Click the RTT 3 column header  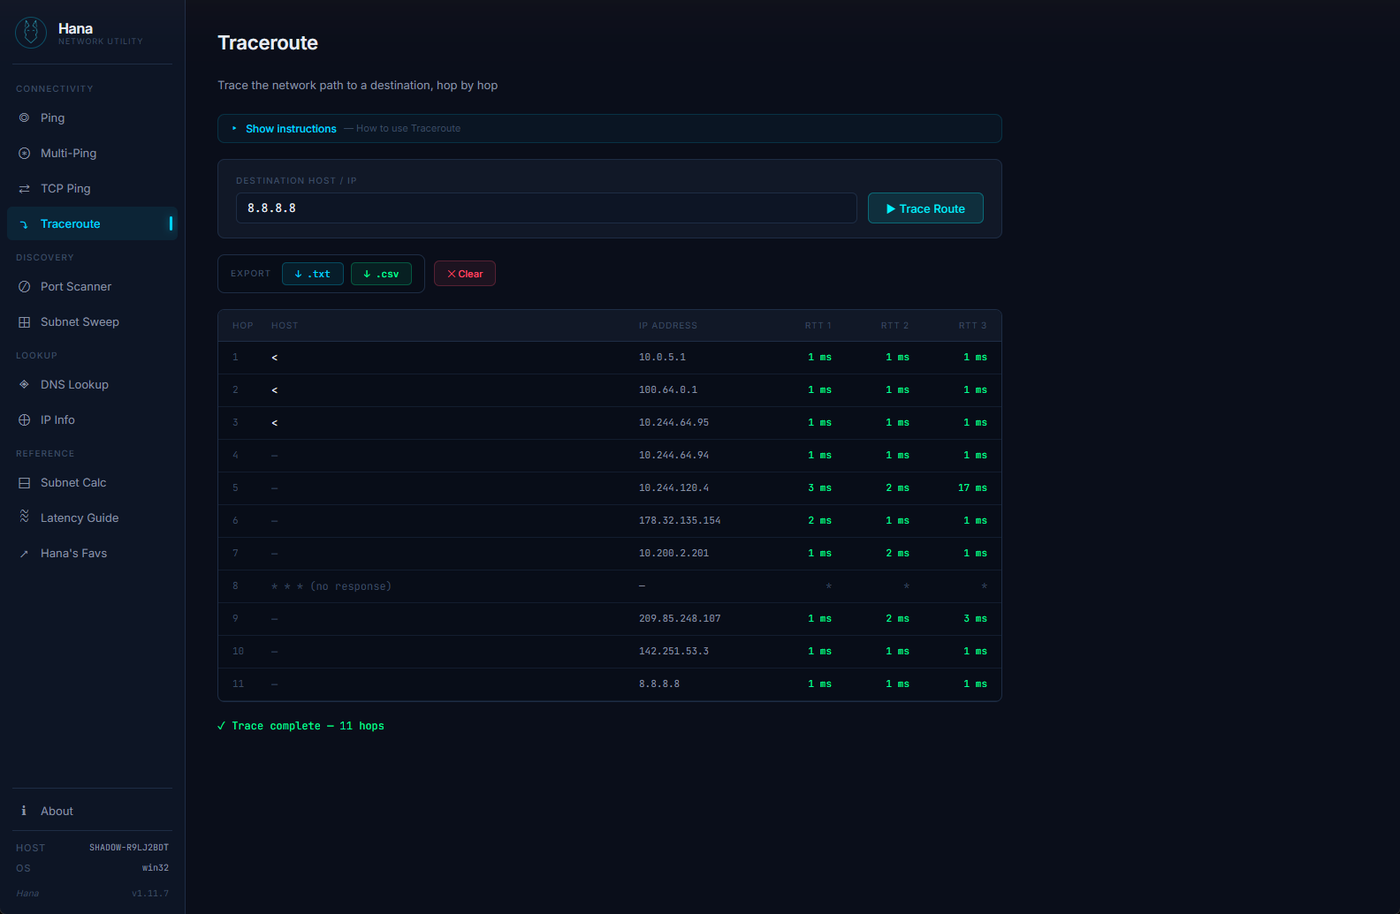[973, 325]
